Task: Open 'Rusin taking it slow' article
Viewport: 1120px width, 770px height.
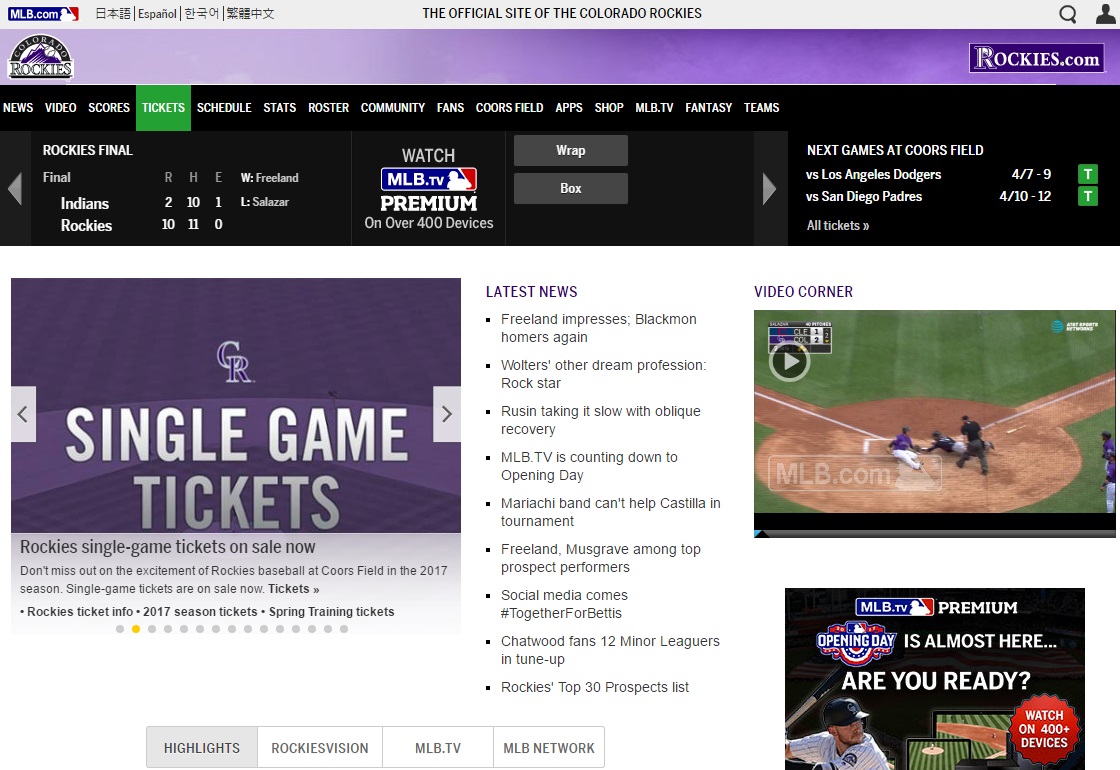Action: [x=601, y=420]
